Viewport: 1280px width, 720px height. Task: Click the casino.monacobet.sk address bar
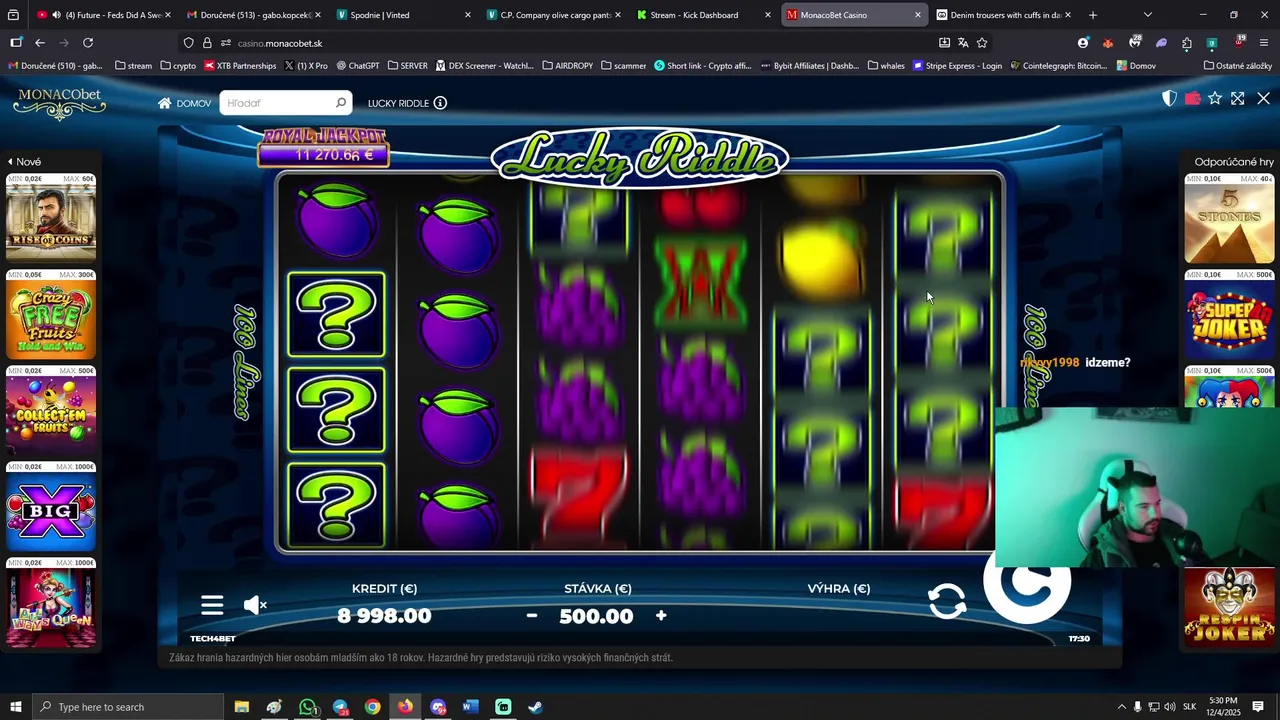pos(560,43)
